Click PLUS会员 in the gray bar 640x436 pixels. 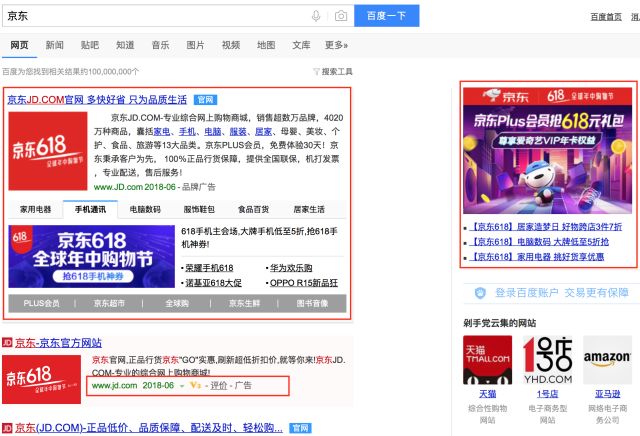coord(41,303)
